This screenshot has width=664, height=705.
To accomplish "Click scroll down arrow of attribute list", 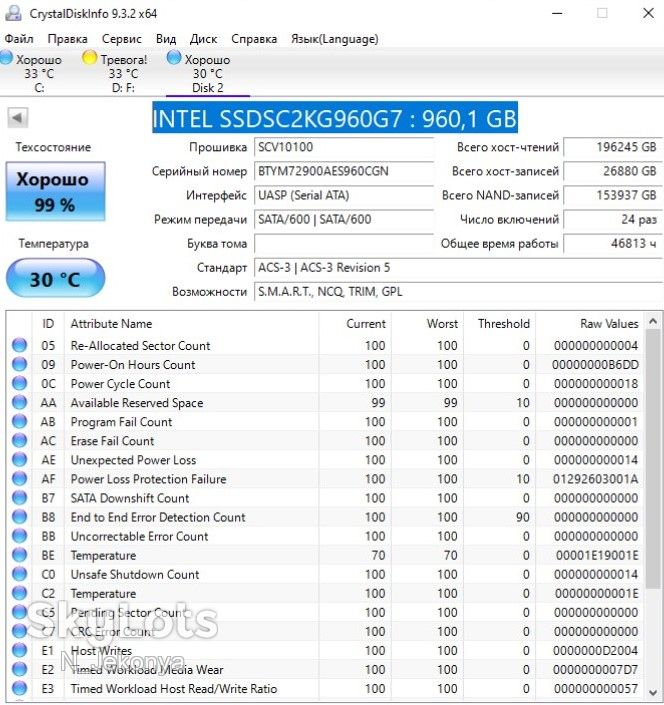I will pyautogui.click(x=653, y=692).
